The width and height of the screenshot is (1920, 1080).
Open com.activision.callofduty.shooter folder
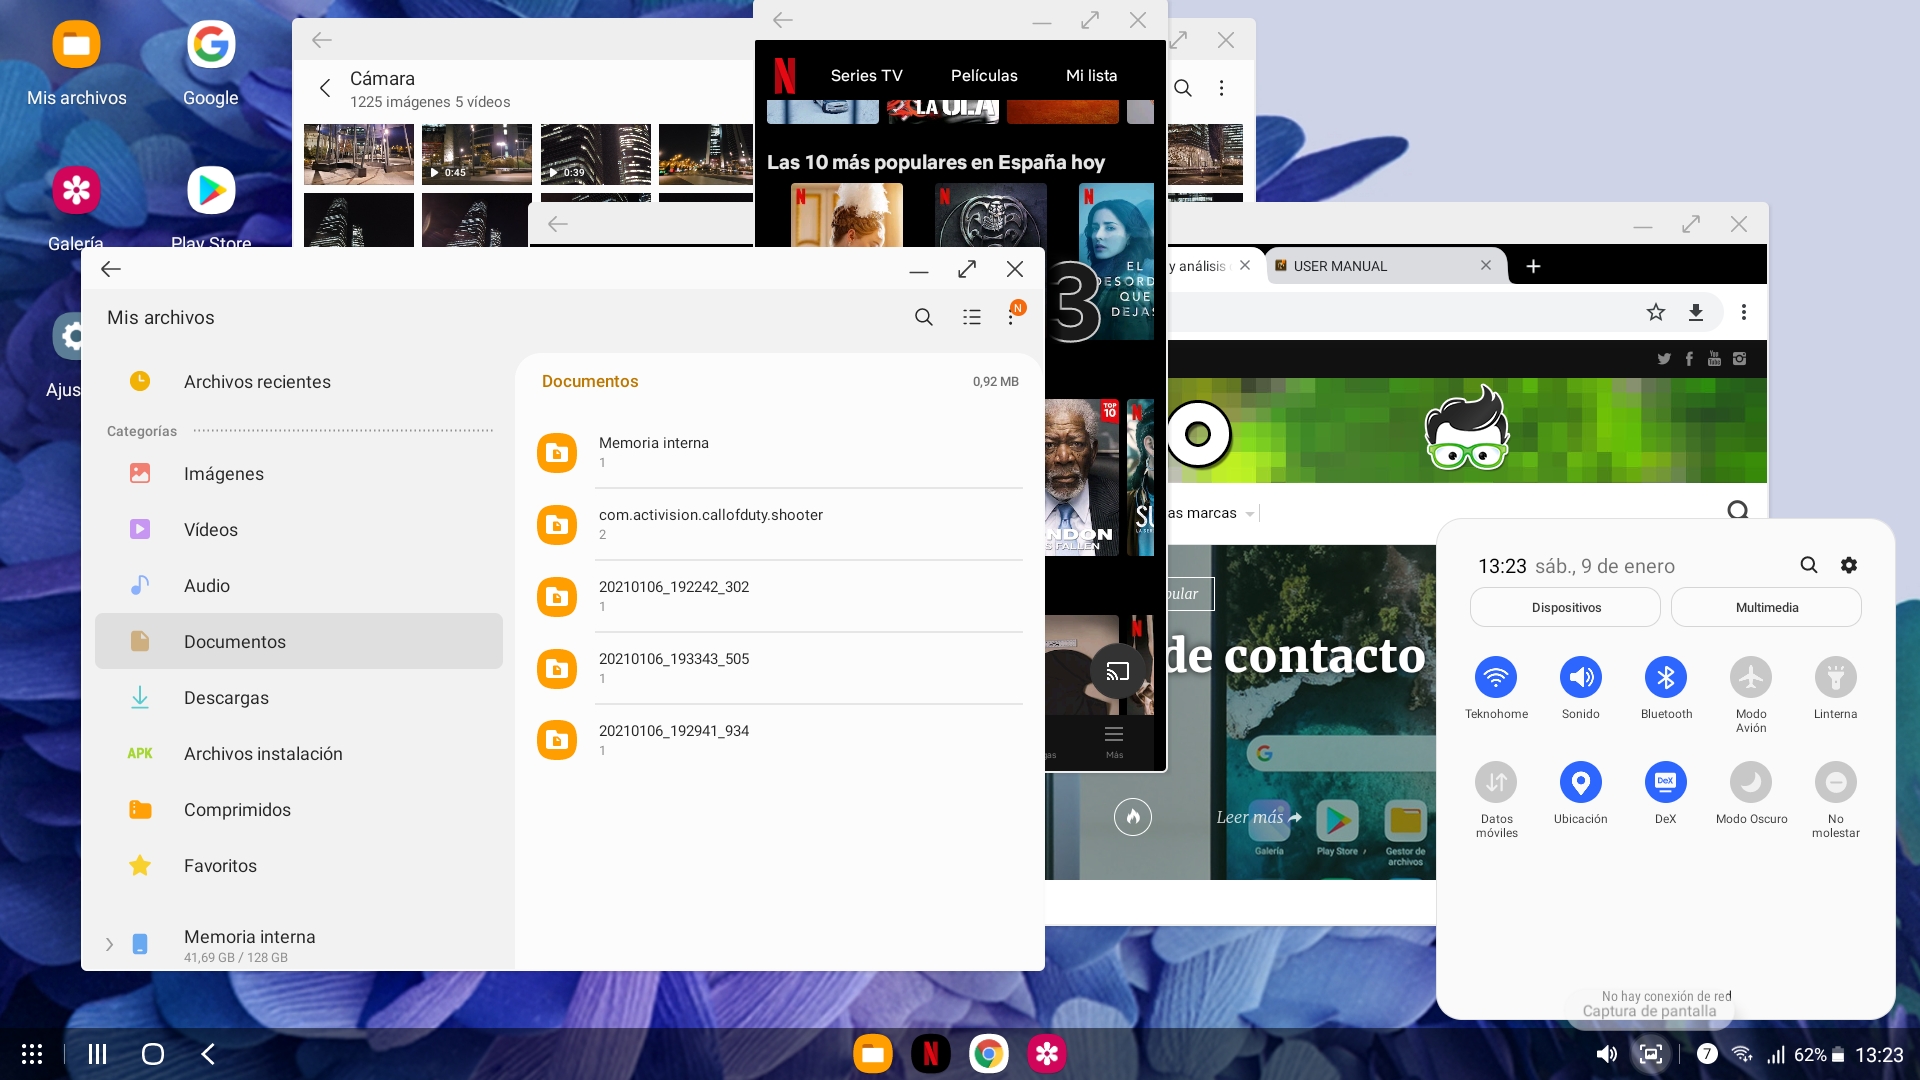pos(779,524)
